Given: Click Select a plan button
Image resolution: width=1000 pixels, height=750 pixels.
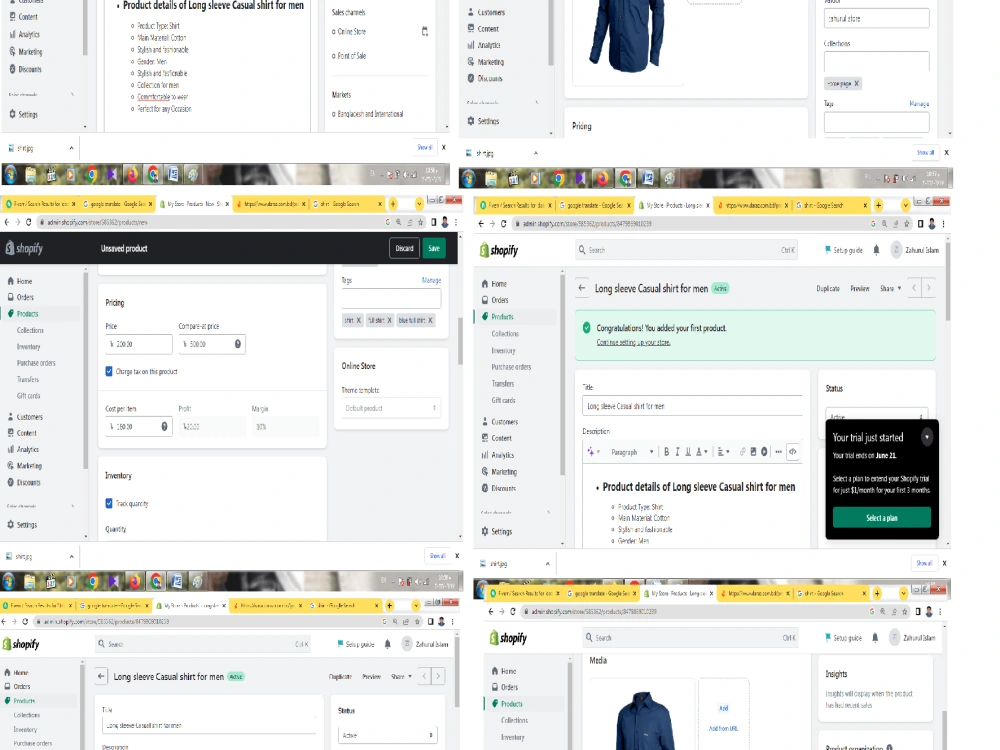Looking at the screenshot, I should coord(881,518).
